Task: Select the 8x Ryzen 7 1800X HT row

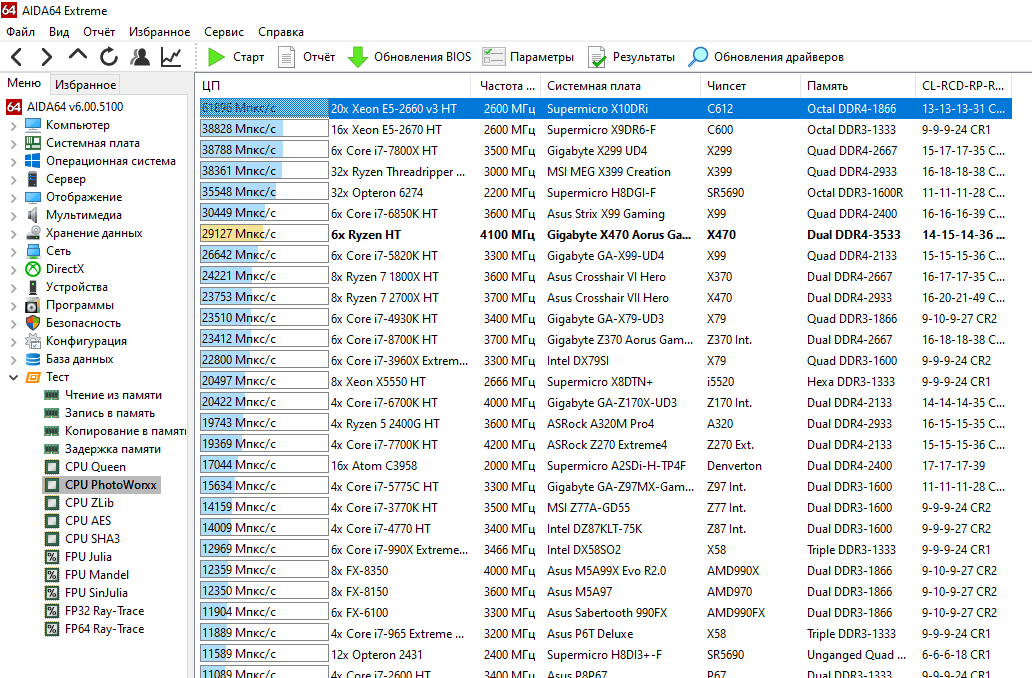Action: click(x=606, y=276)
